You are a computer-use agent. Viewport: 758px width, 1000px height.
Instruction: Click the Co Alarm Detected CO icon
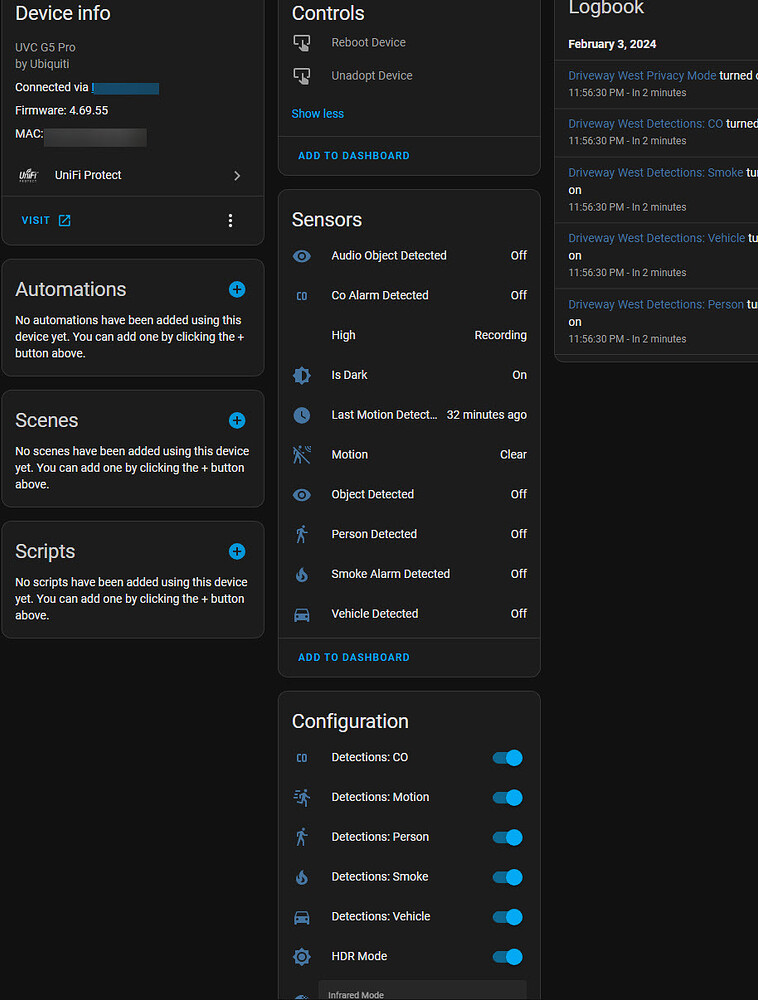coord(302,296)
